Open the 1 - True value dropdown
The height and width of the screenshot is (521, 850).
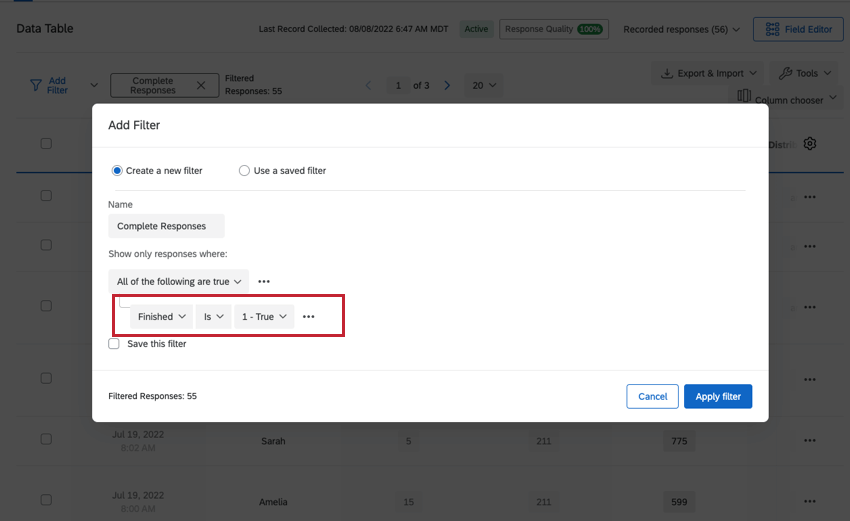[x=264, y=317]
